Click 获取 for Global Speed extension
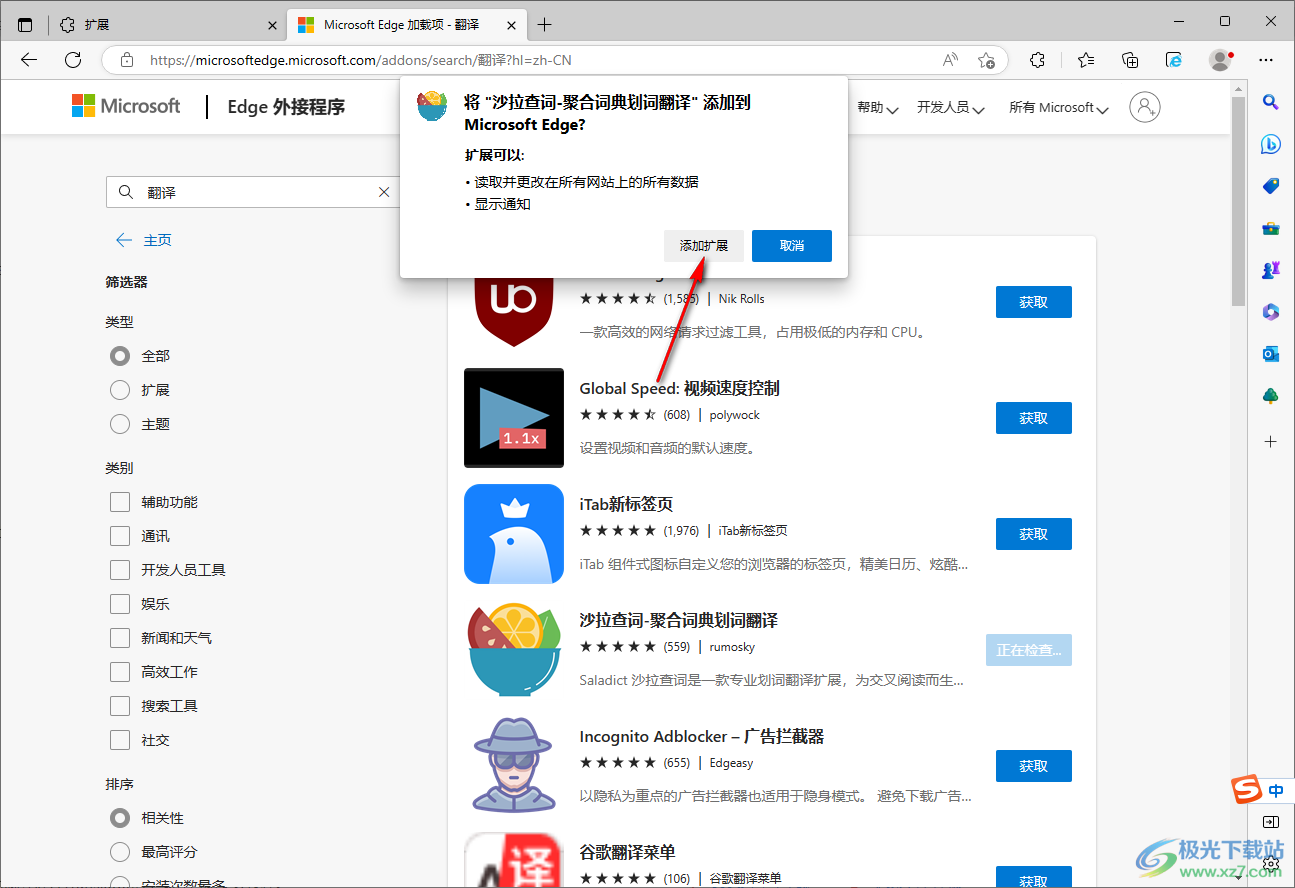This screenshot has height=888, width=1295. tap(1034, 418)
